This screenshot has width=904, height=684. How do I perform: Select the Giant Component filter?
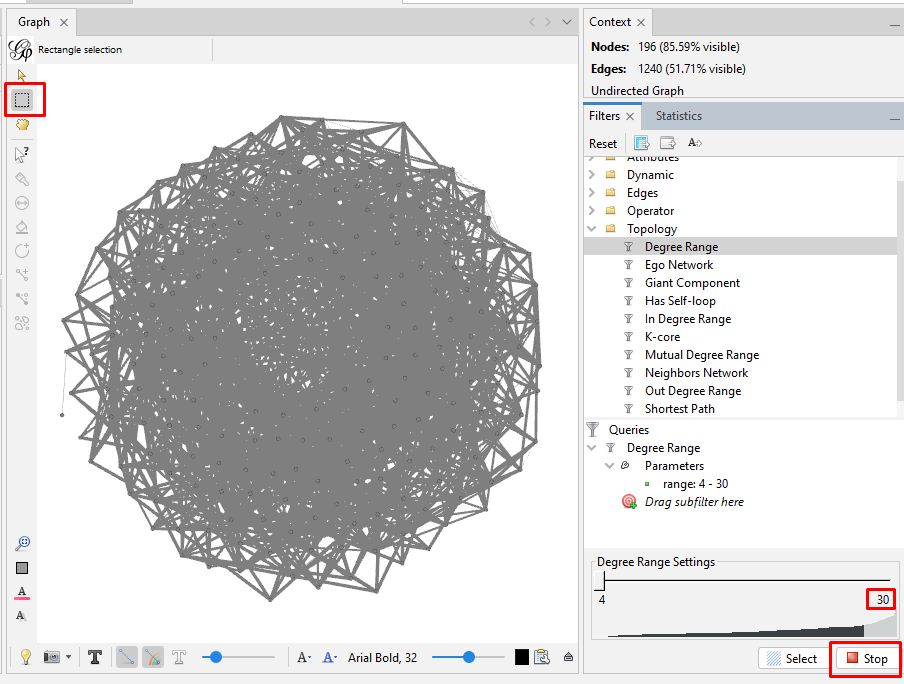(692, 283)
